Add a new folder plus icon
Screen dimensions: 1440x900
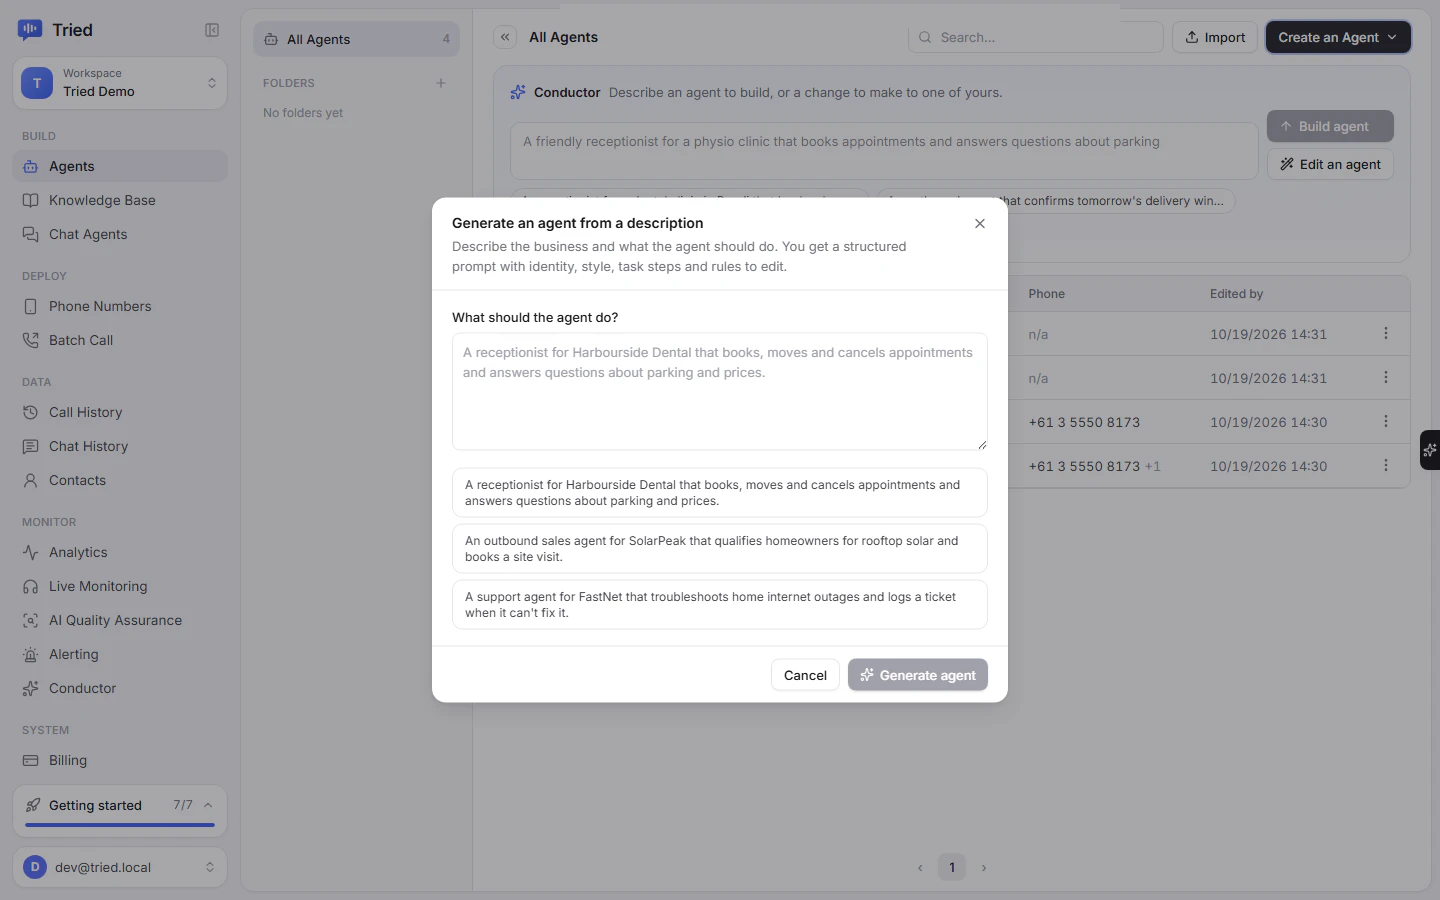click(x=441, y=83)
